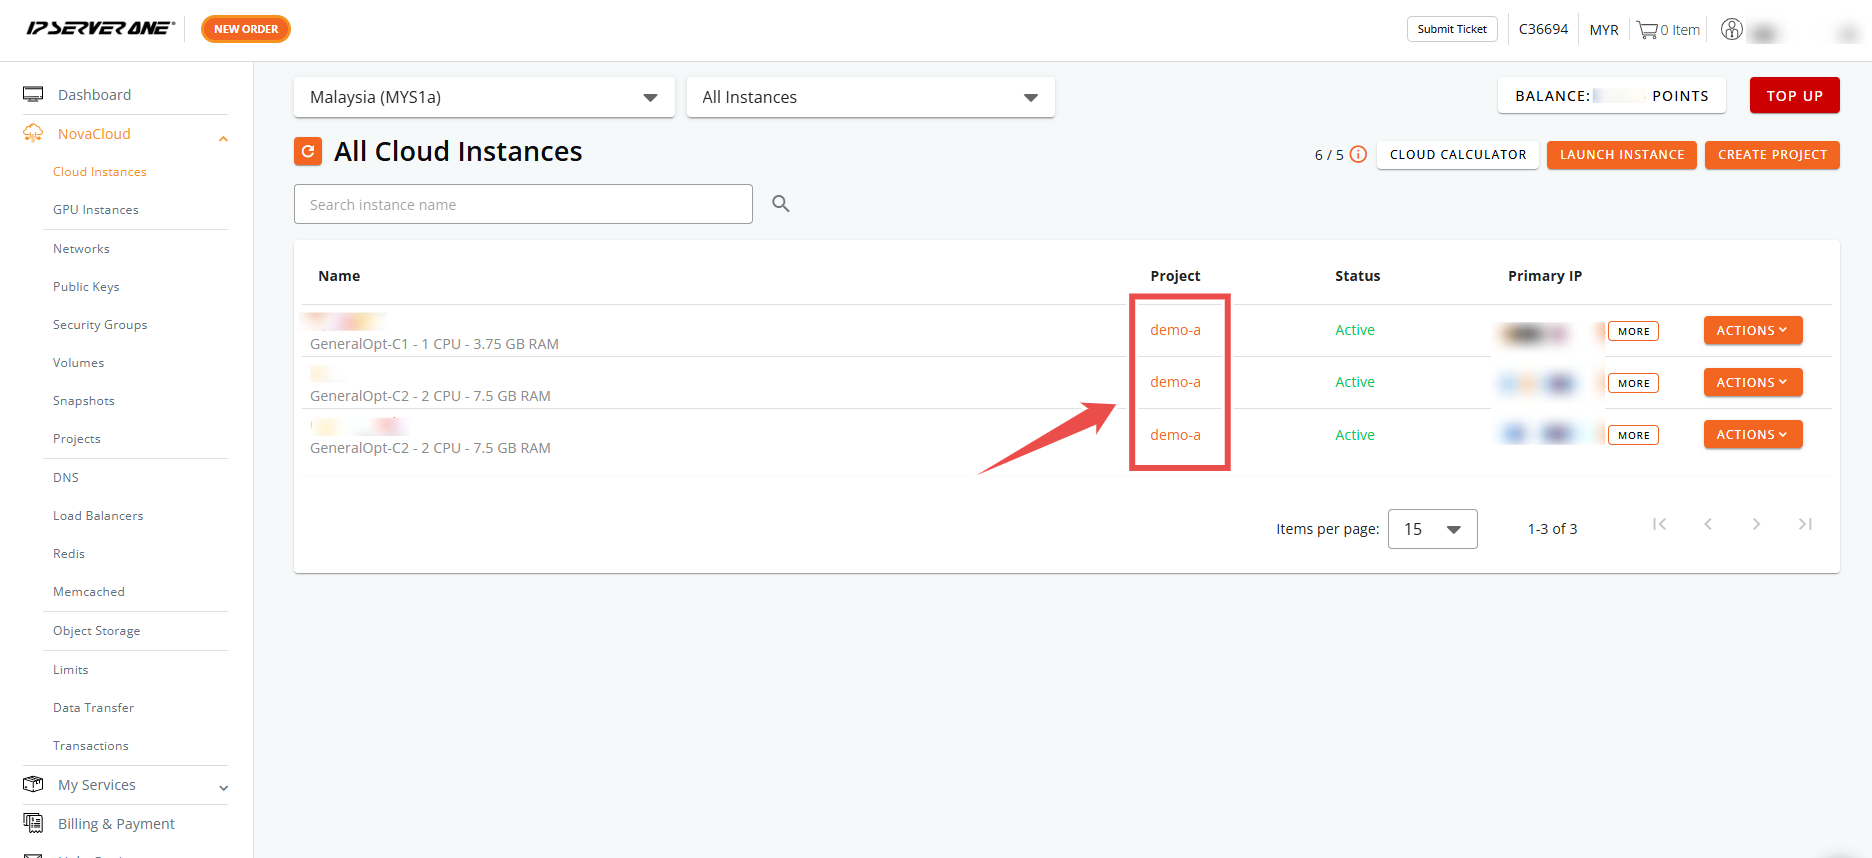Click the search magnifier icon
The width and height of the screenshot is (1872, 858).
click(781, 204)
